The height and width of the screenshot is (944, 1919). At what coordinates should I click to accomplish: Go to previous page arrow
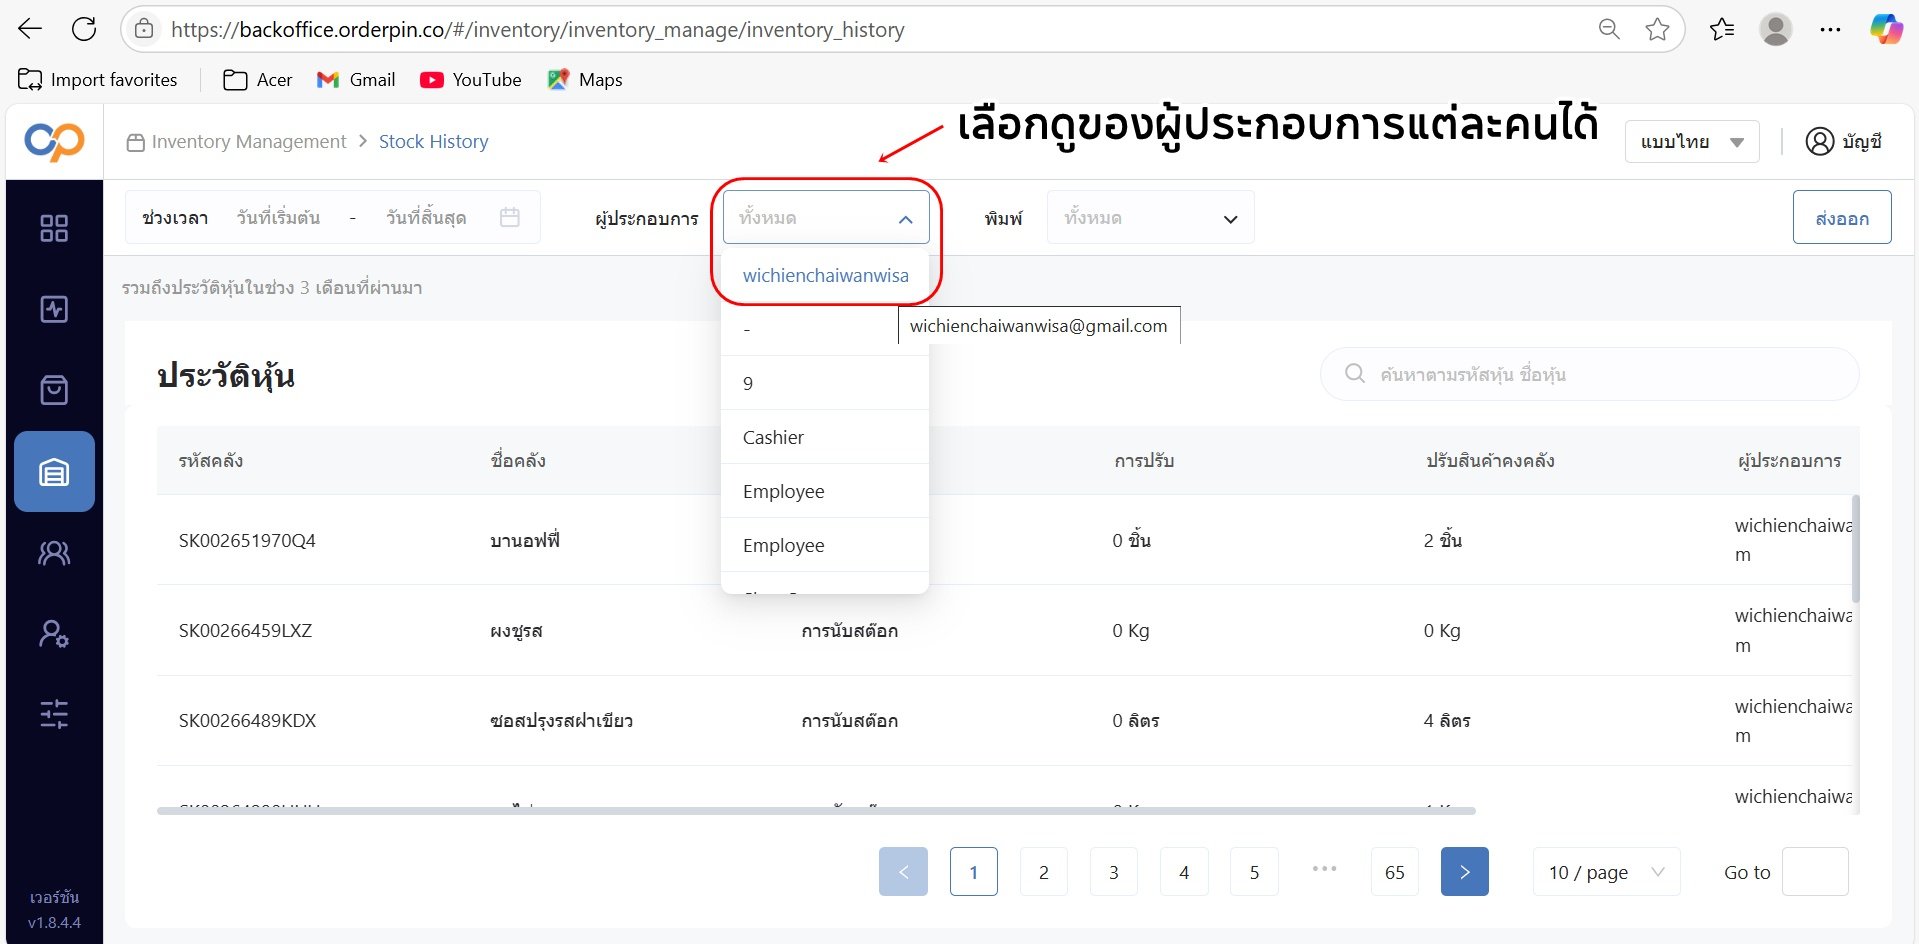(903, 872)
